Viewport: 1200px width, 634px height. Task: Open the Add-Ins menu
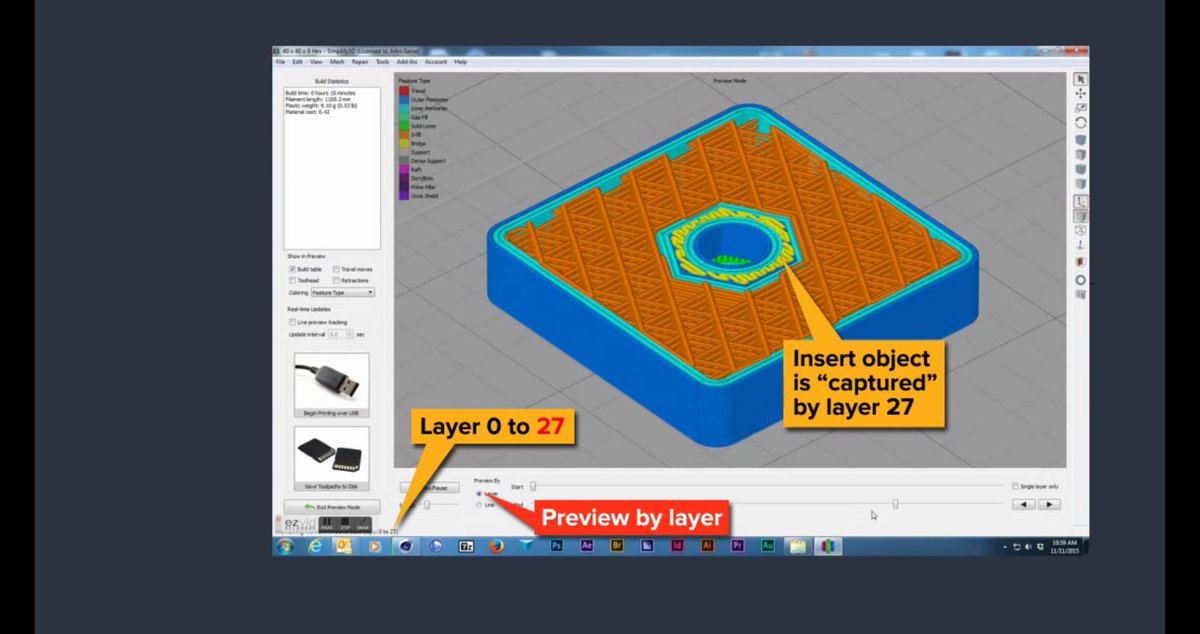[407, 62]
